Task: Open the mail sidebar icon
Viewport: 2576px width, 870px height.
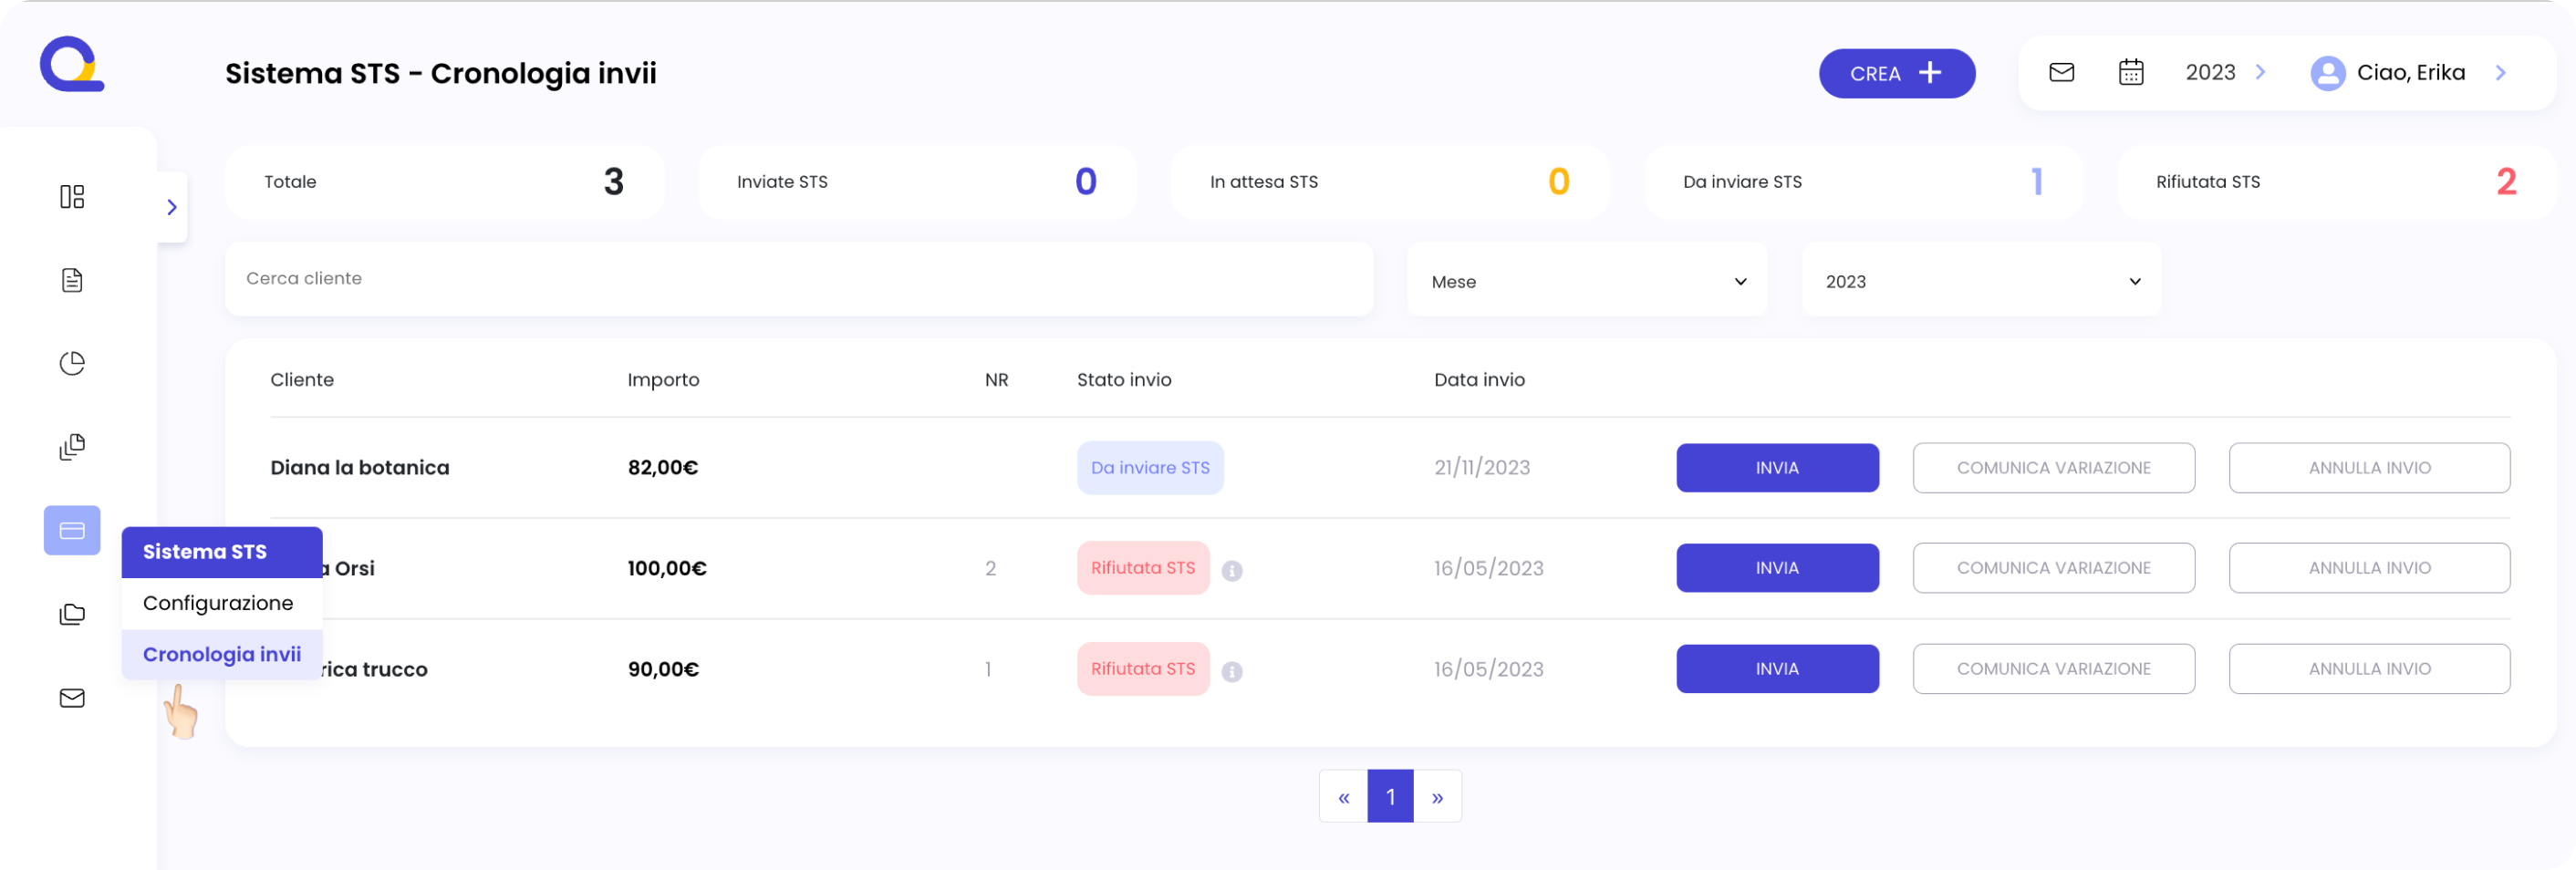Action: pyautogui.click(x=72, y=698)
